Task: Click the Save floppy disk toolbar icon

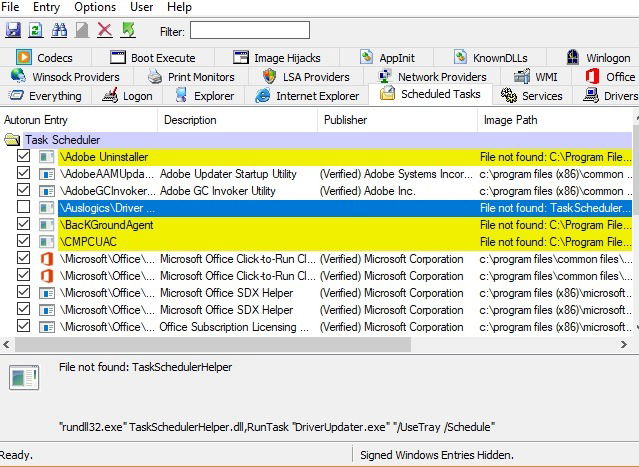Action: click(x=13, y=31)
